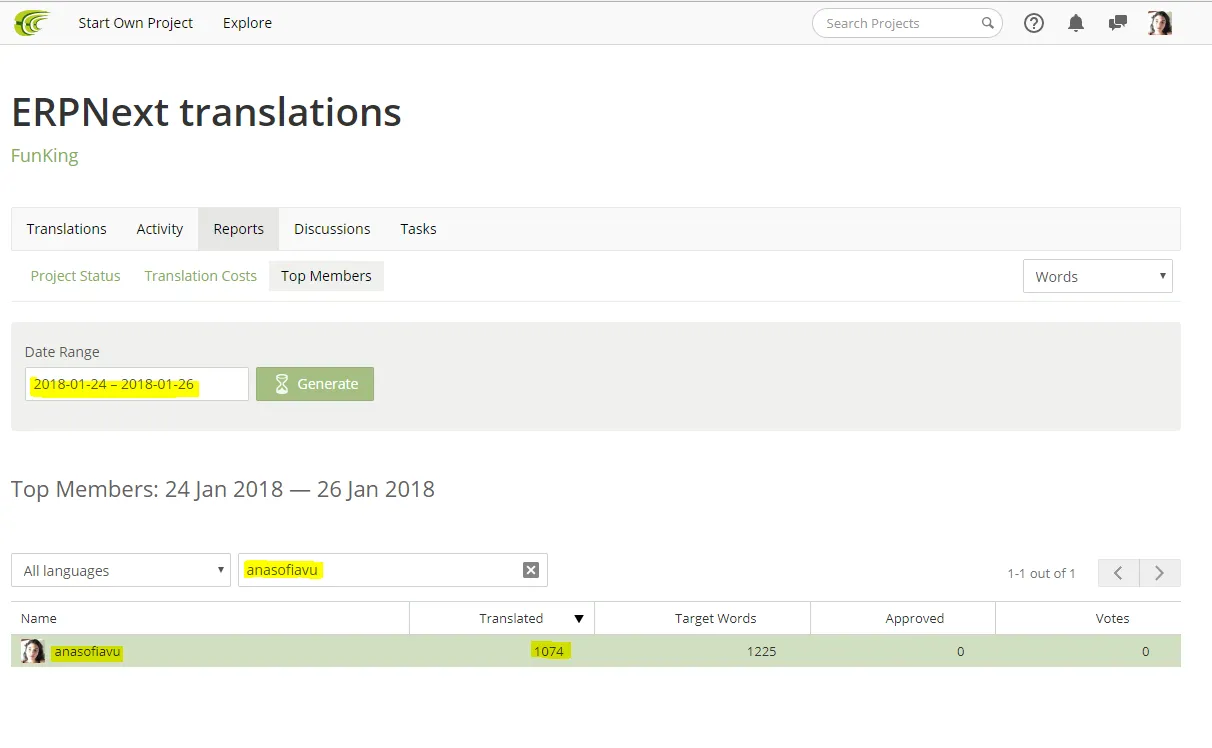Open the Project Status report

click(75, 276)
